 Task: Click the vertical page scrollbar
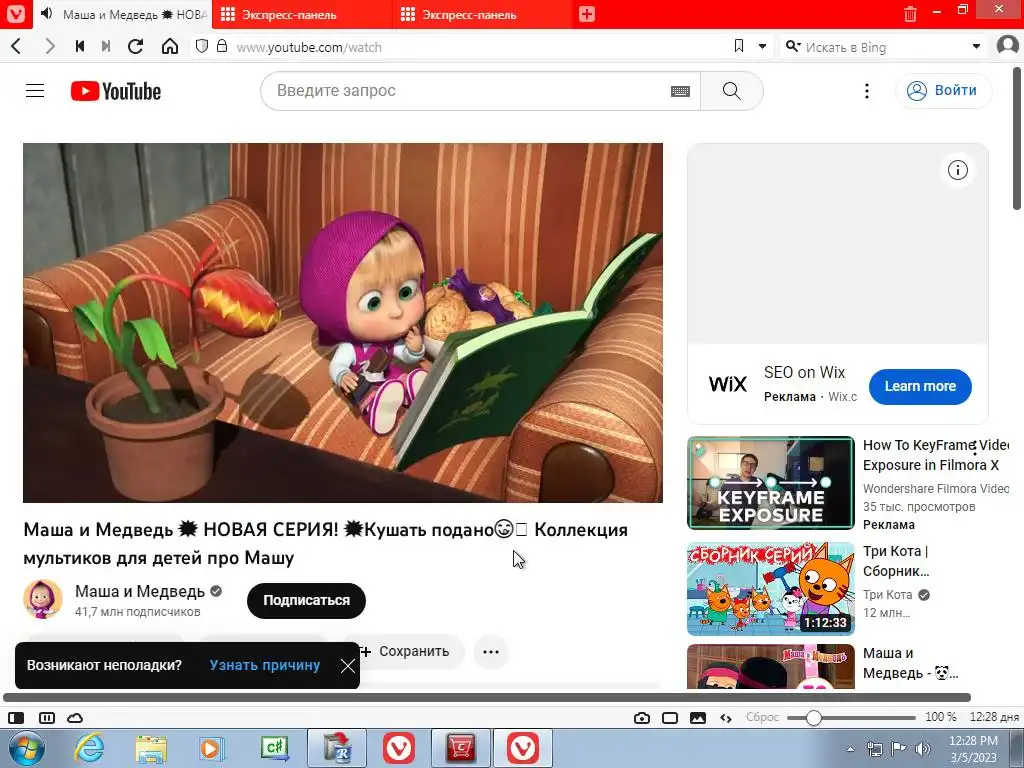point(1017,139)
